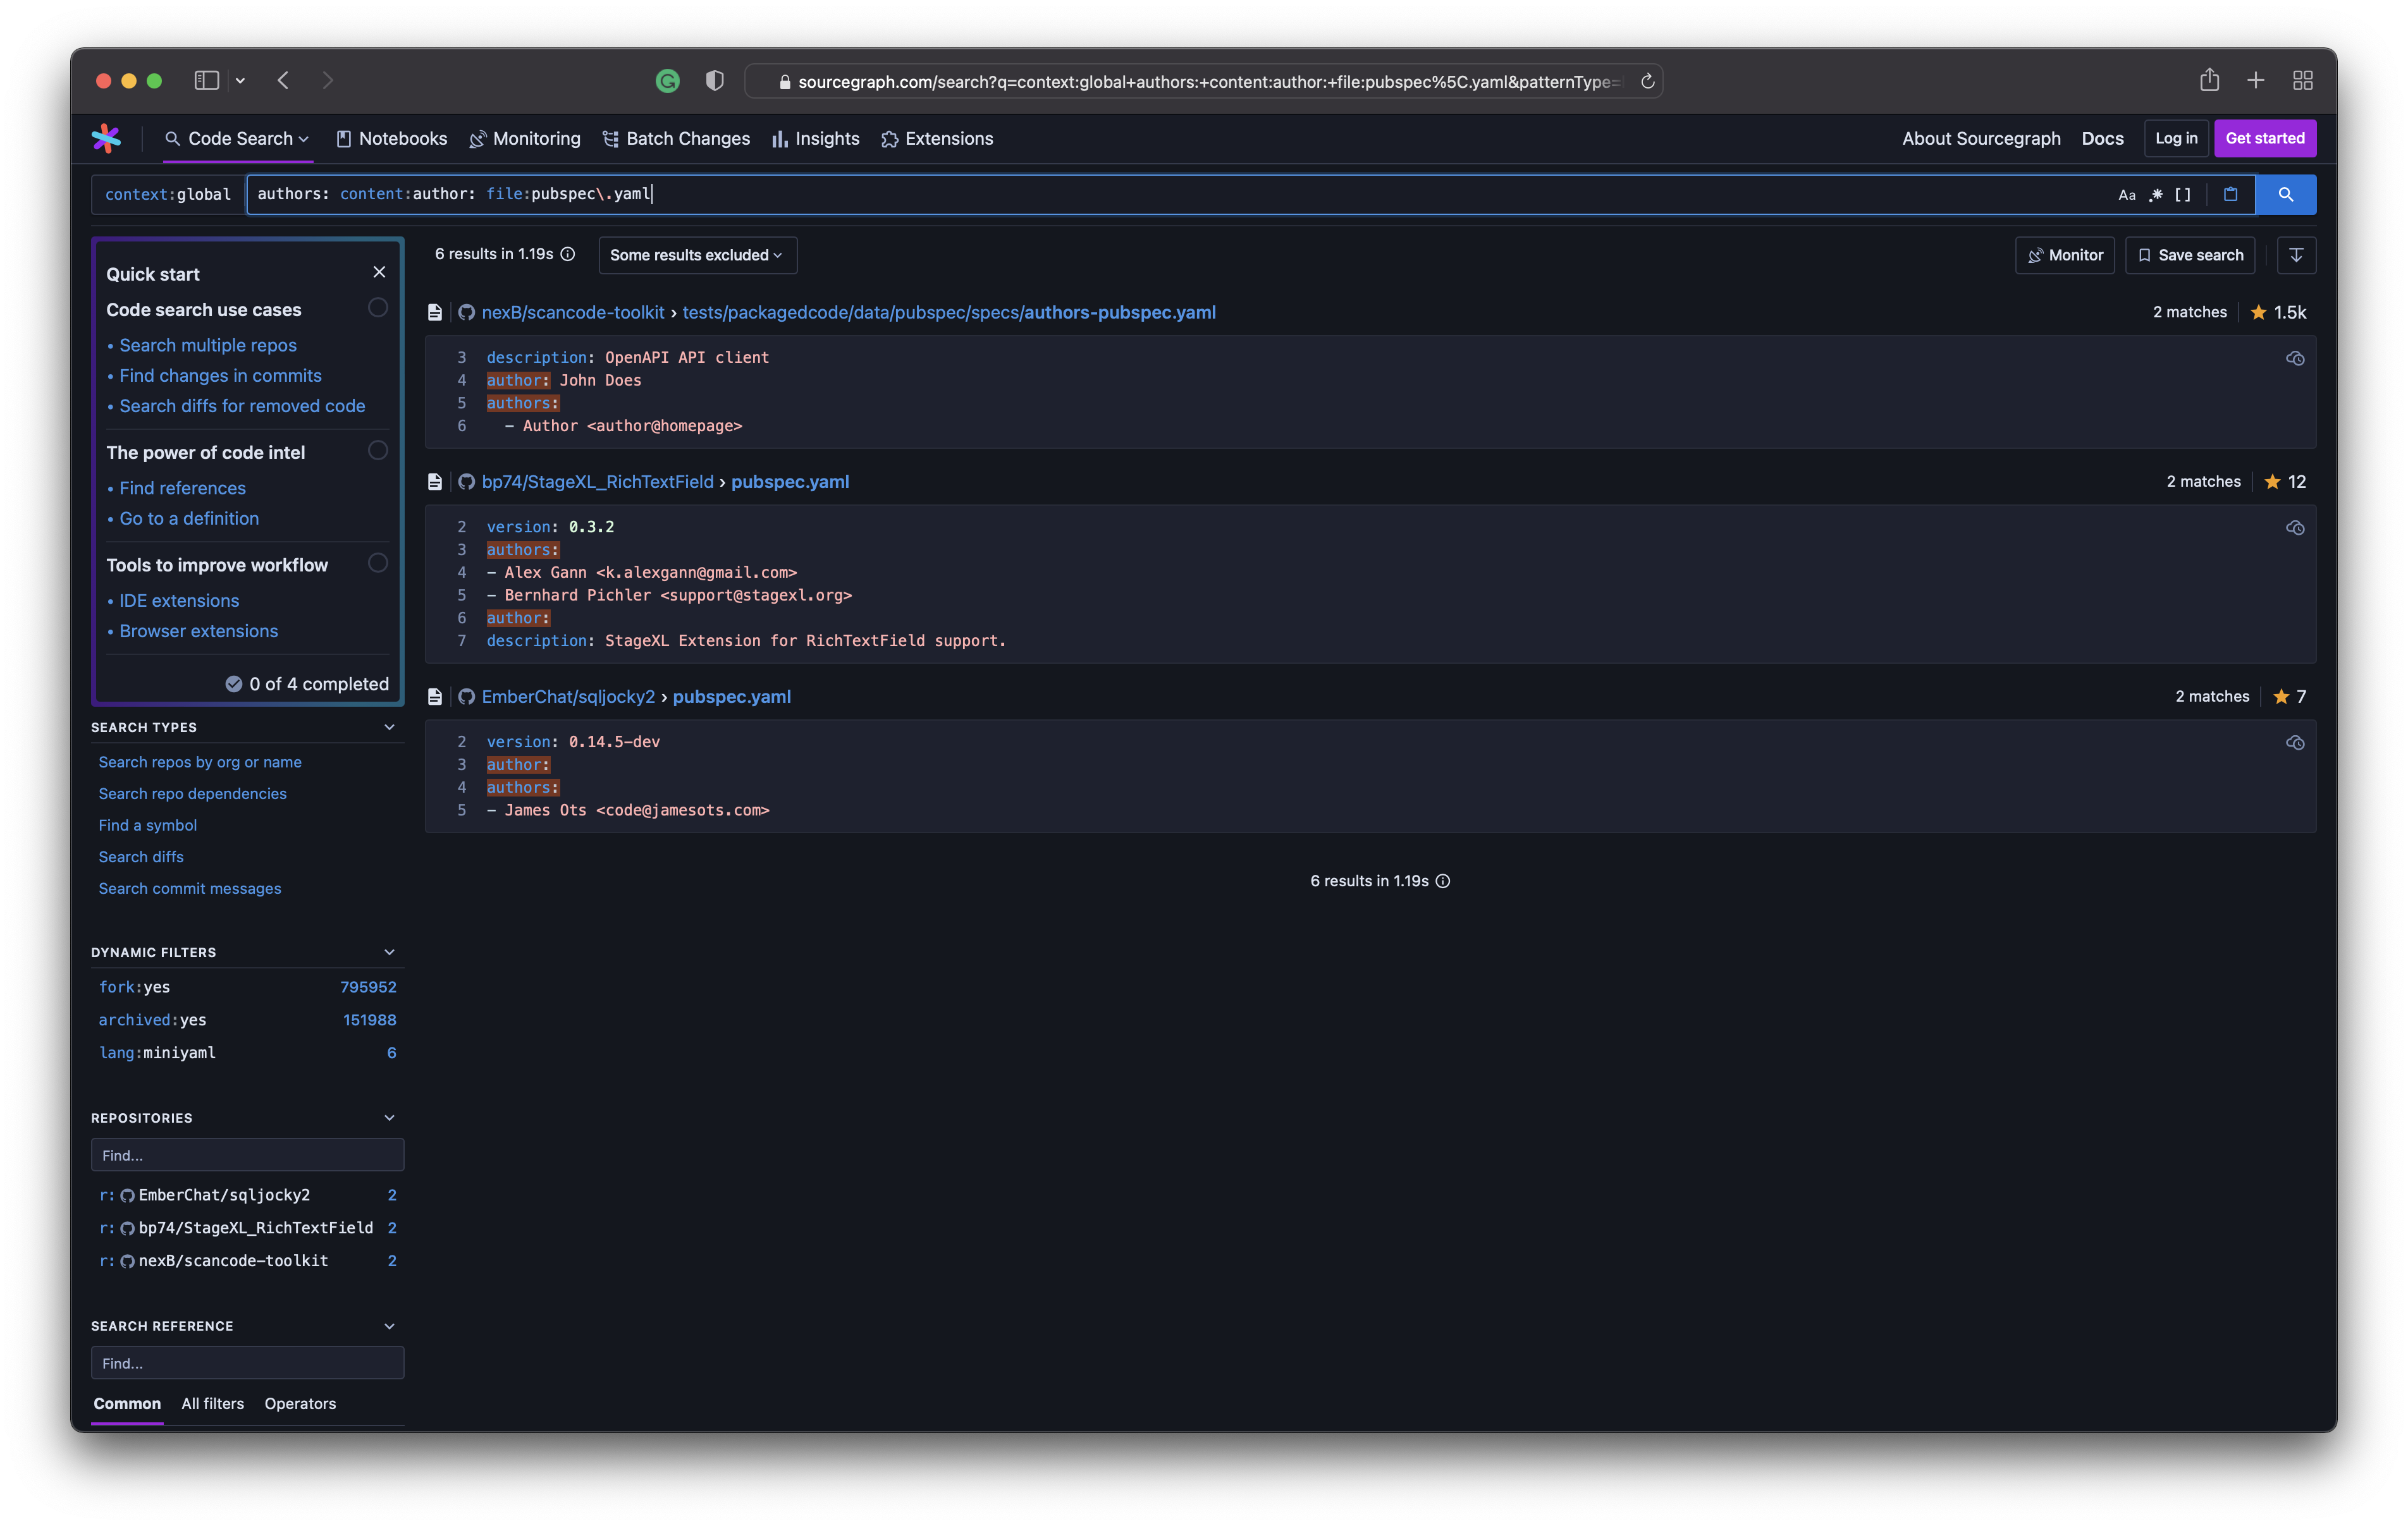Image resolution: width=2408 pixels, height=1526 pixels.
Task: Open Notebooks in navigation
Action: click(392, 139)
